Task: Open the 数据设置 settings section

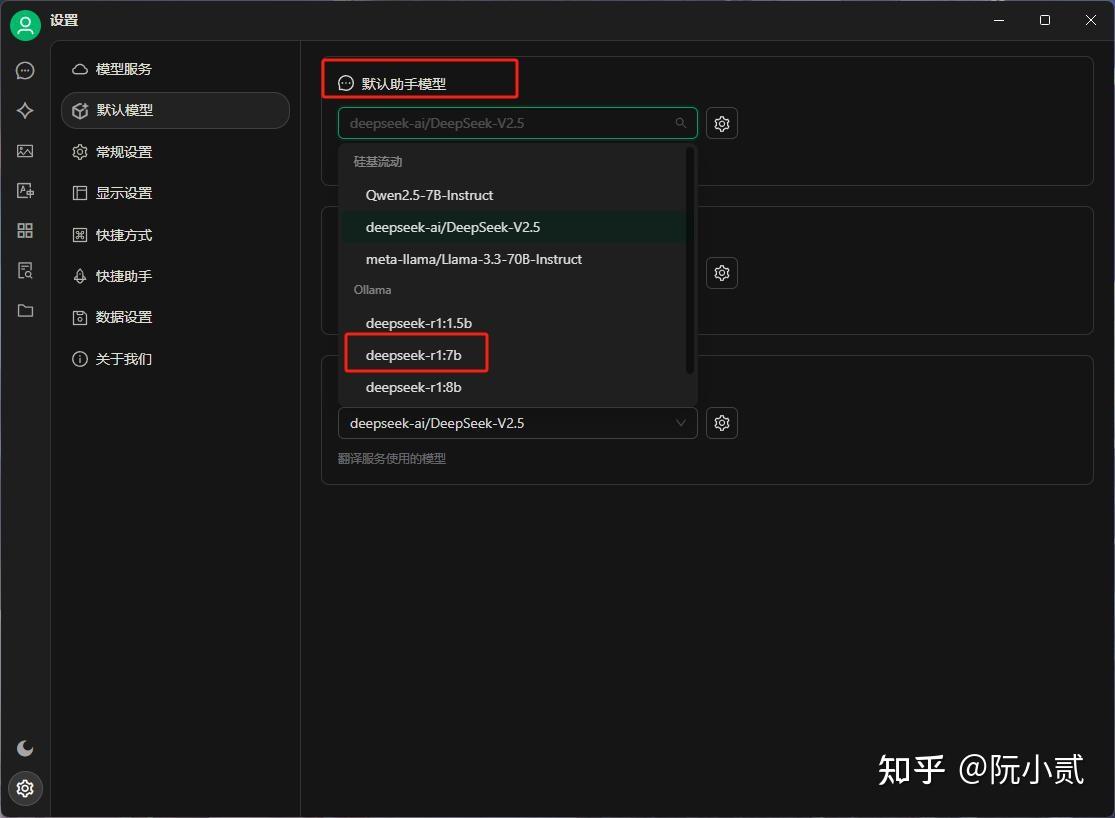Action: 175,317
